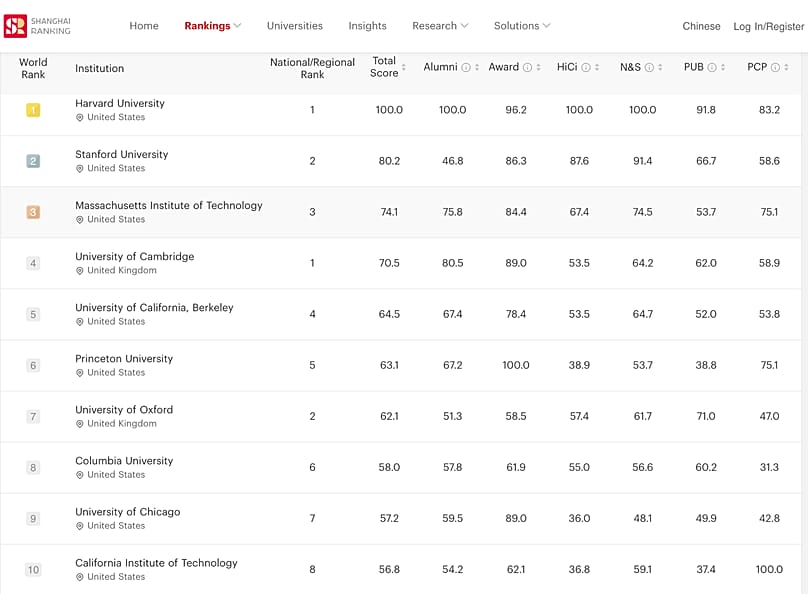The image size is (808, 594).
Task: Expand the Rankings dropdown chevron
Action: (x=237, y=25)
